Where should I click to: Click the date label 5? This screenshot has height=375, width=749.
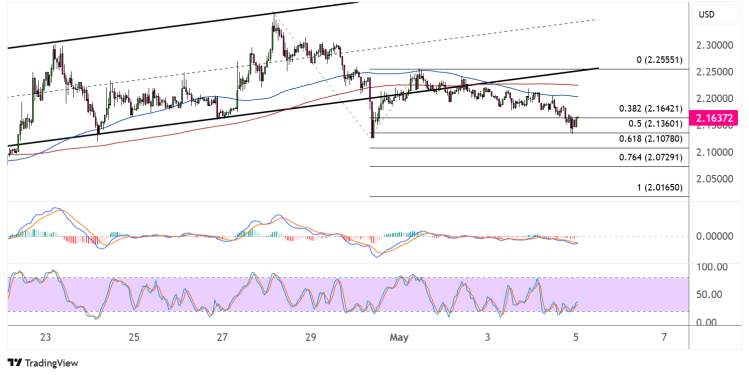576,338
